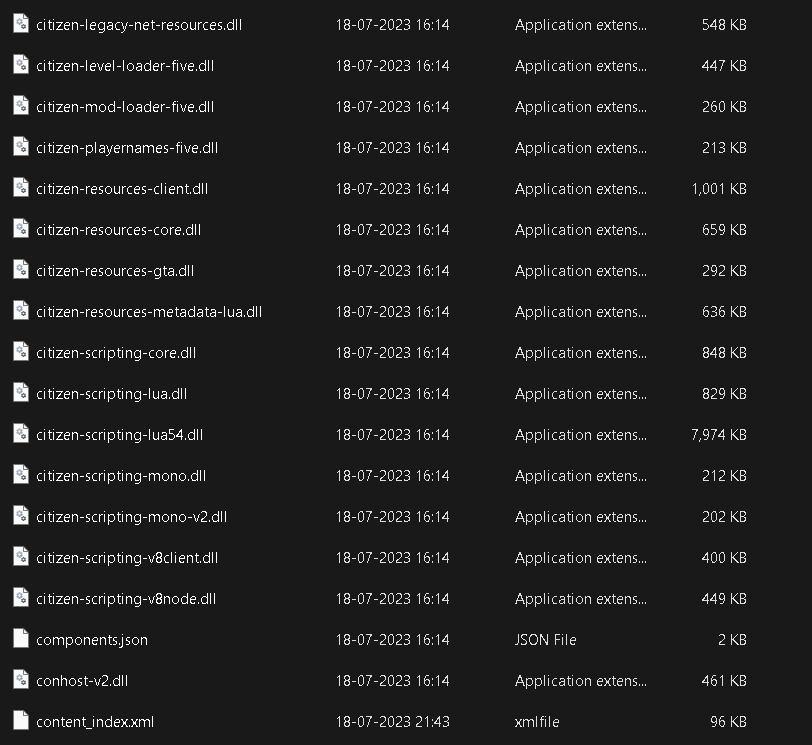Select the citizen-scripting-core.dll filename
This screenshot has height=745, width=812.
(116, 353)
